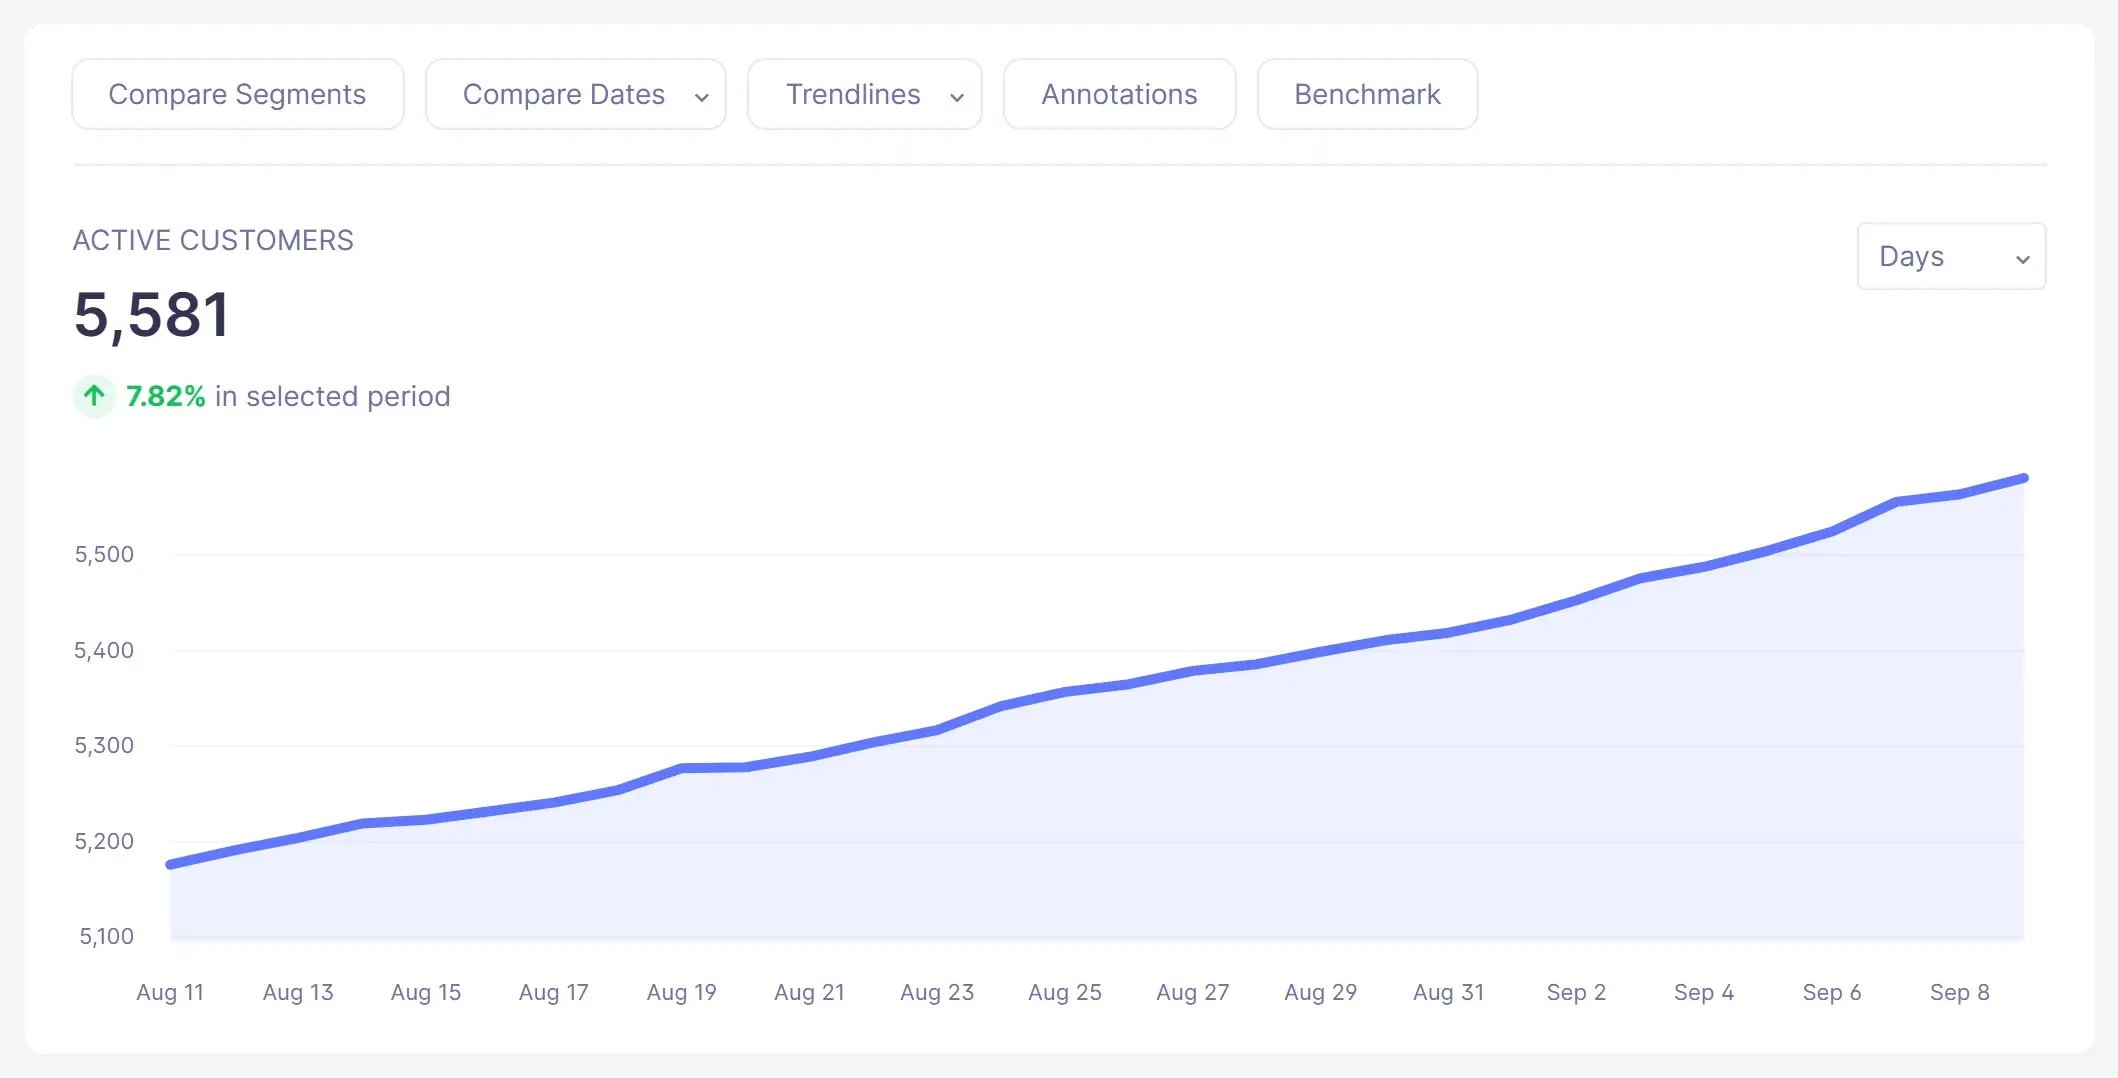The image size is (2118, 1078).
Task: Select the Benchmark button
Action: [1367, 94]
